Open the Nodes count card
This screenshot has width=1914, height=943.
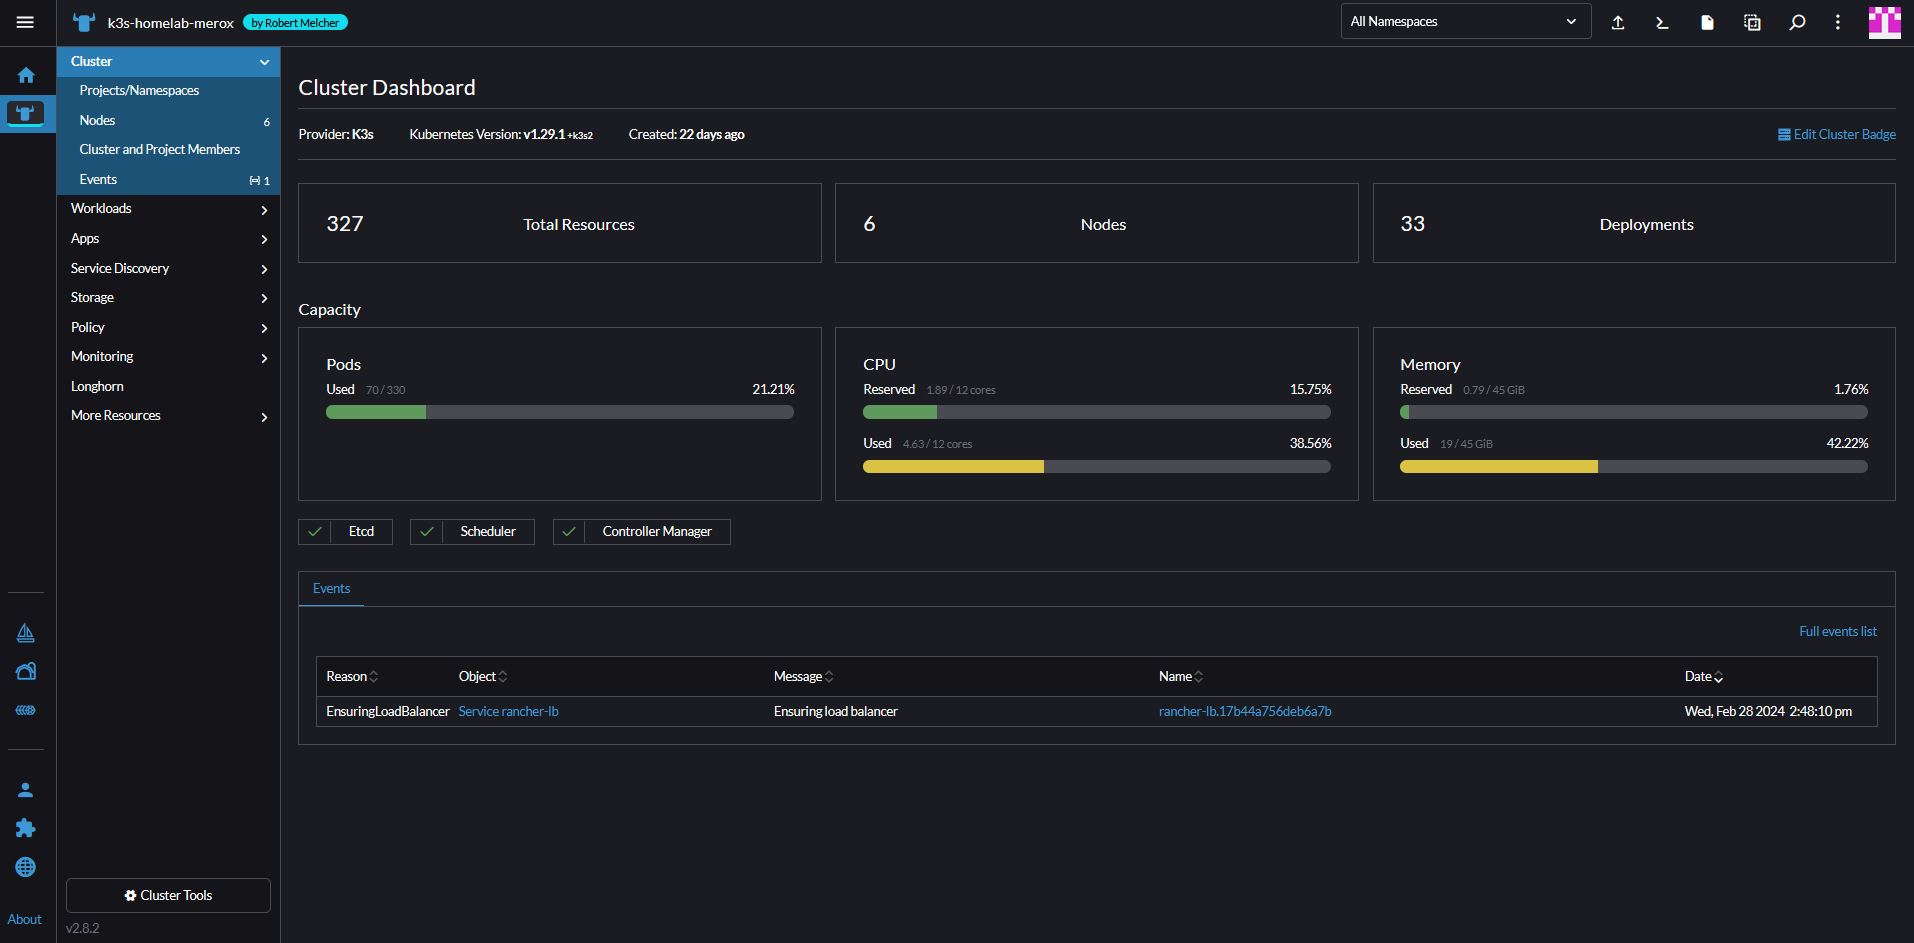[x=1096, y=223]
